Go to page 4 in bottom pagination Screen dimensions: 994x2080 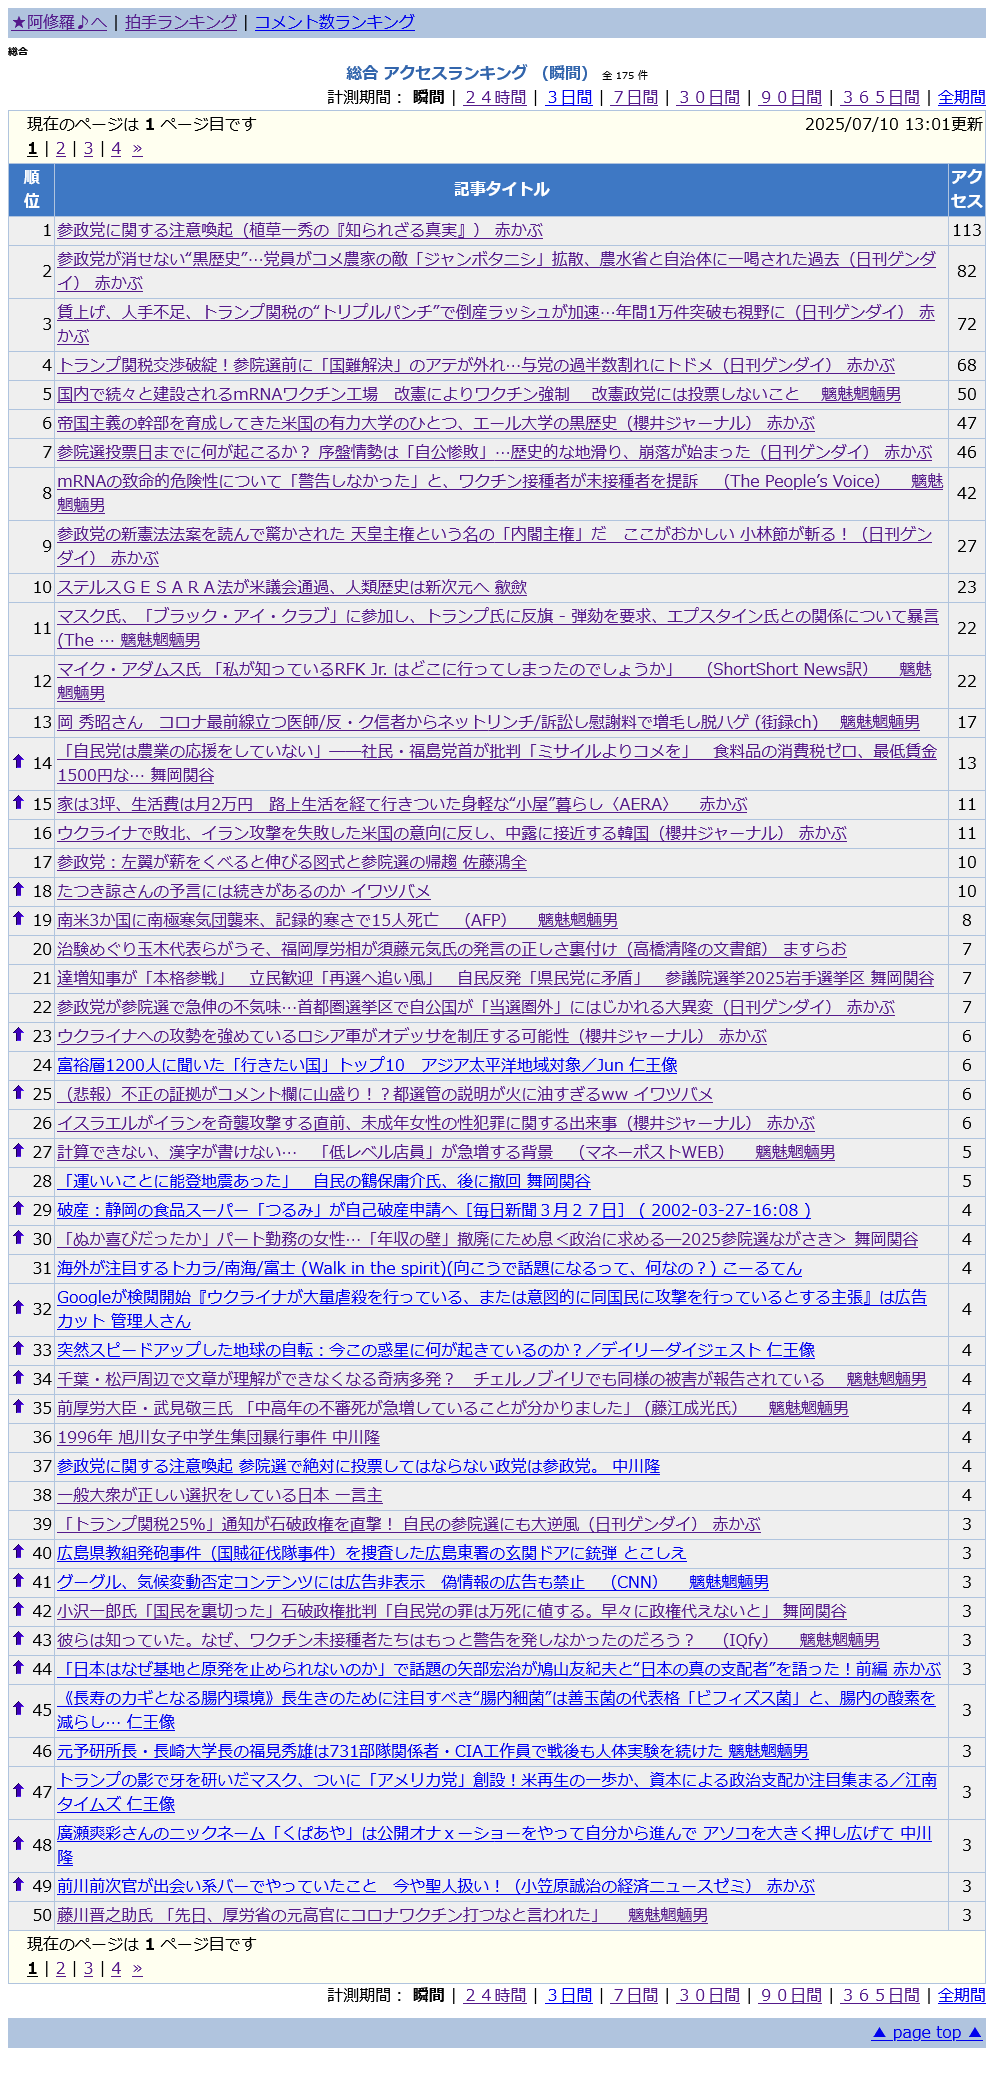tap(116, 1968)
